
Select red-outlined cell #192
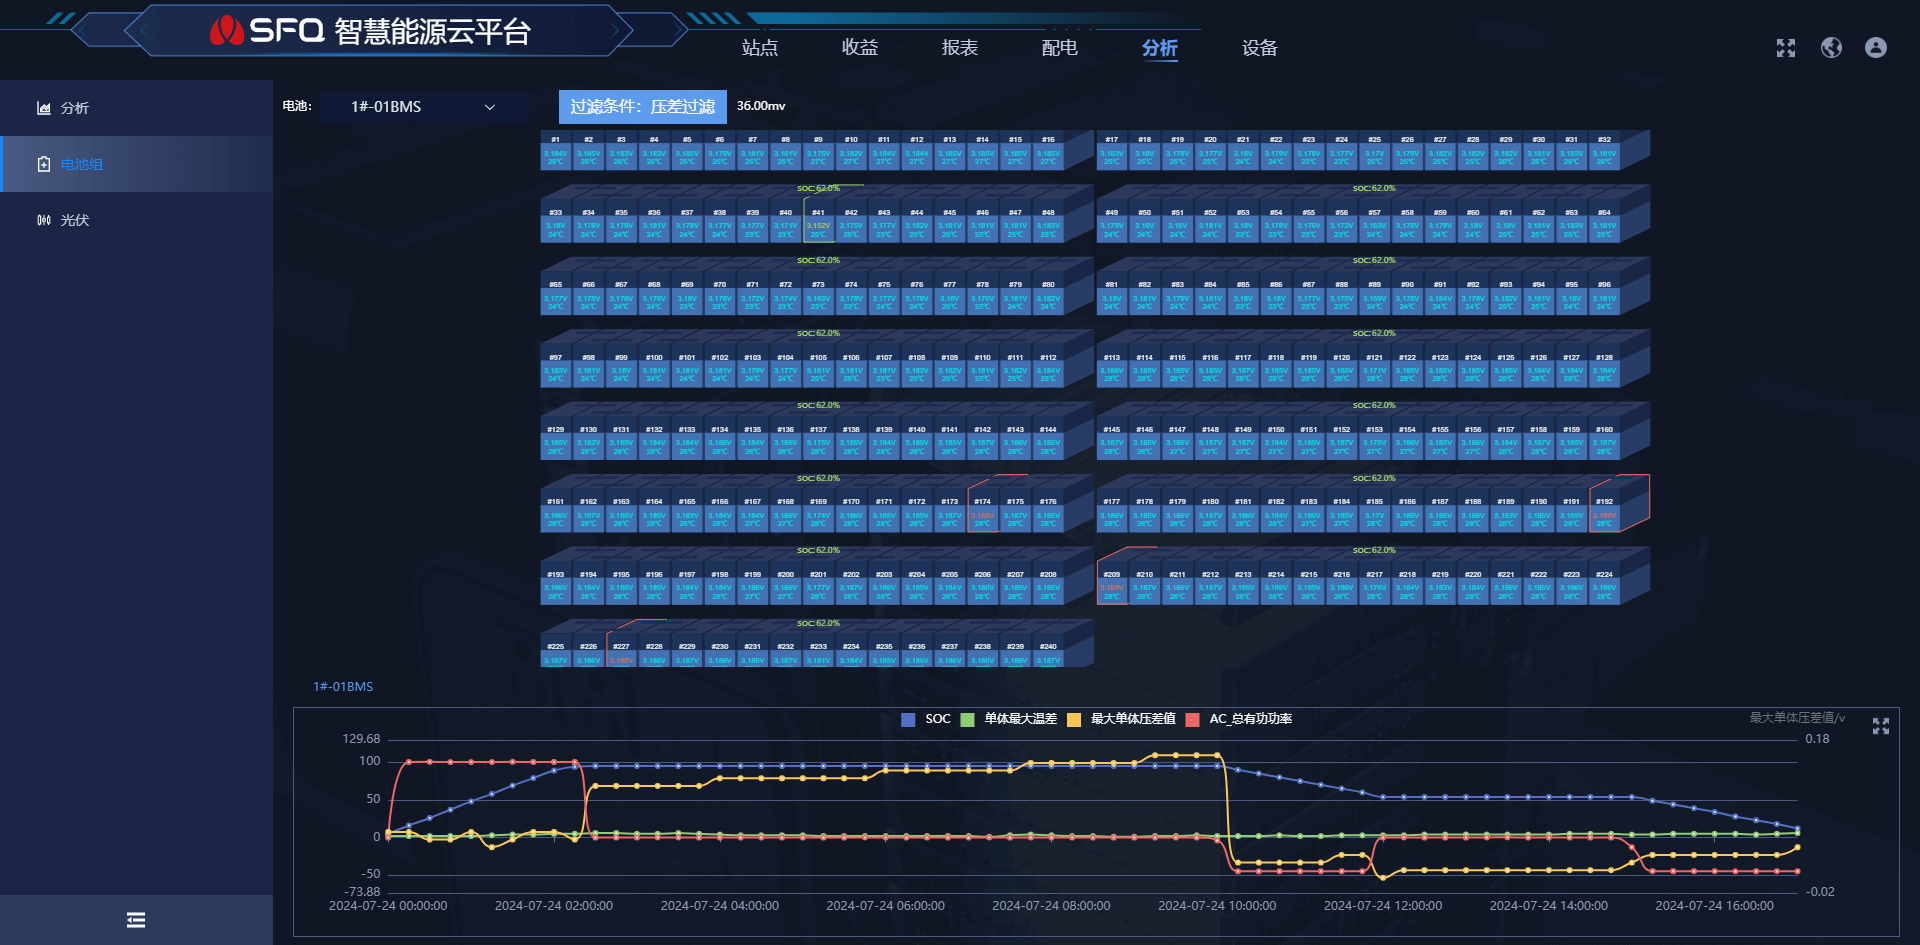(x=1604, y=513)
